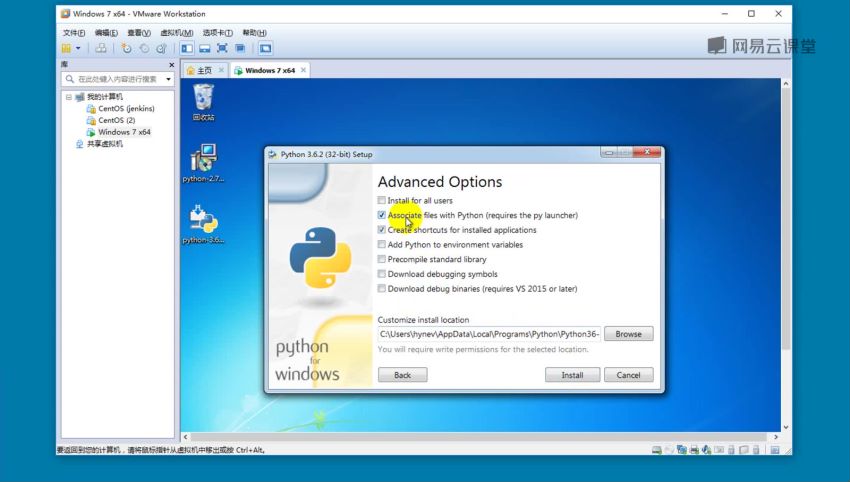Click the sound card status bar icon

tap(706, 450)
